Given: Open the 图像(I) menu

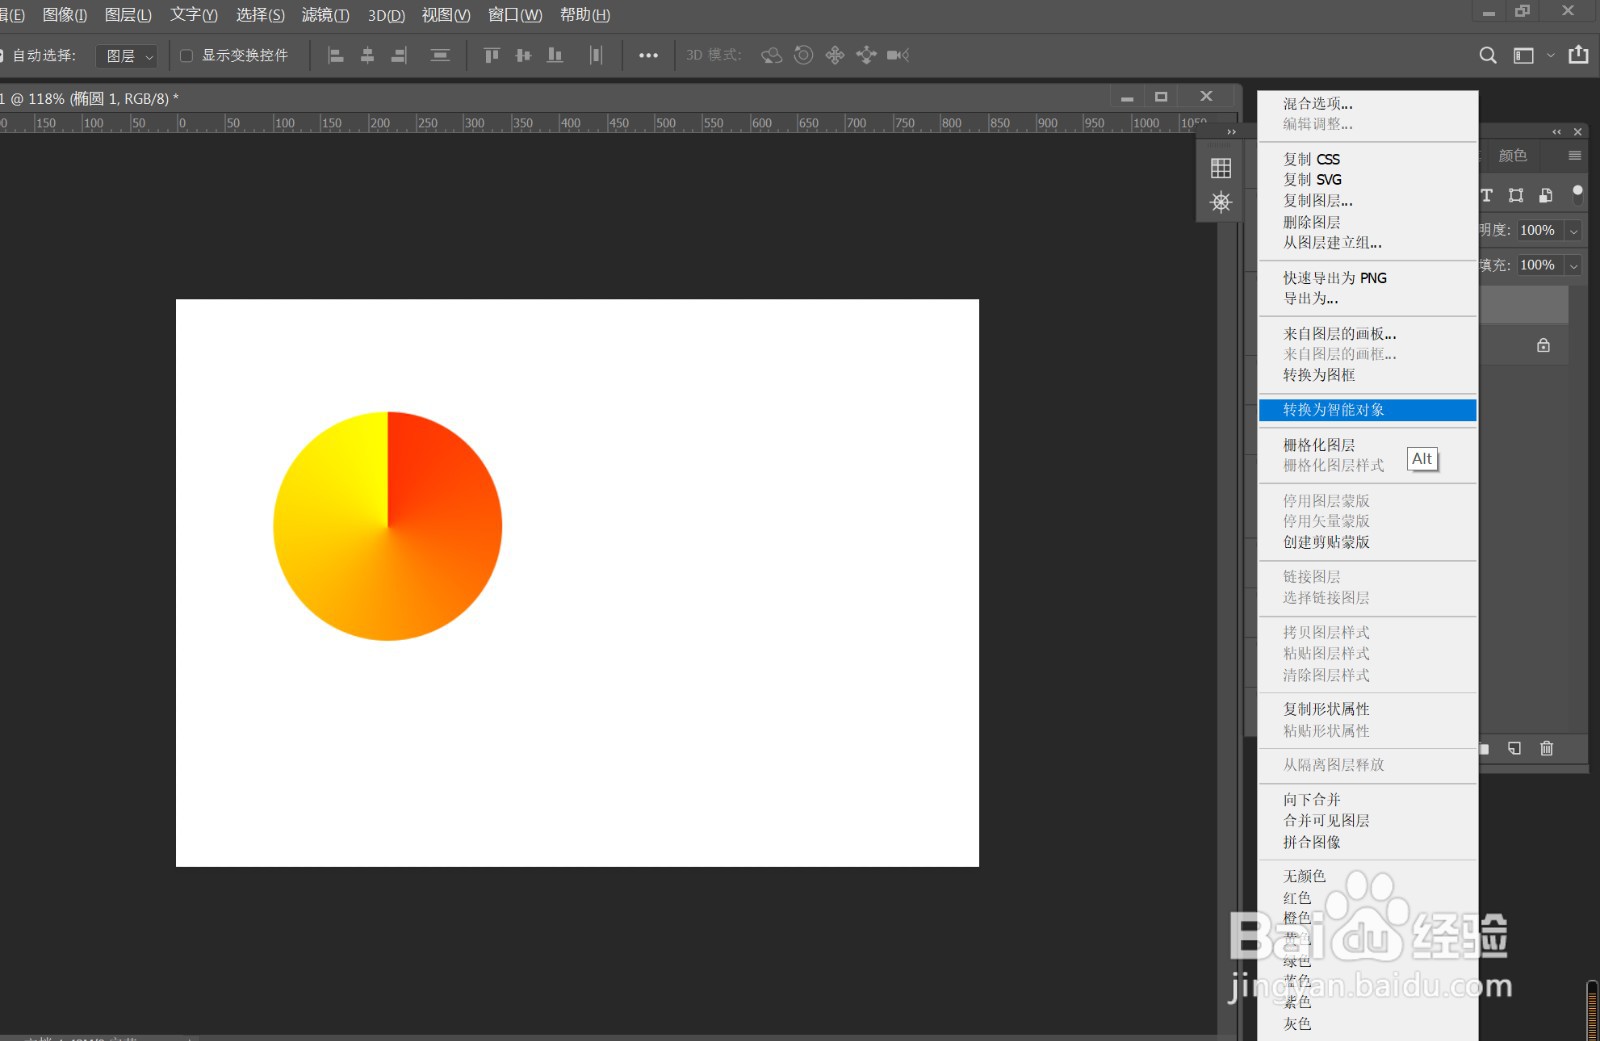Looking at the screenshot, I should point(64,15).
